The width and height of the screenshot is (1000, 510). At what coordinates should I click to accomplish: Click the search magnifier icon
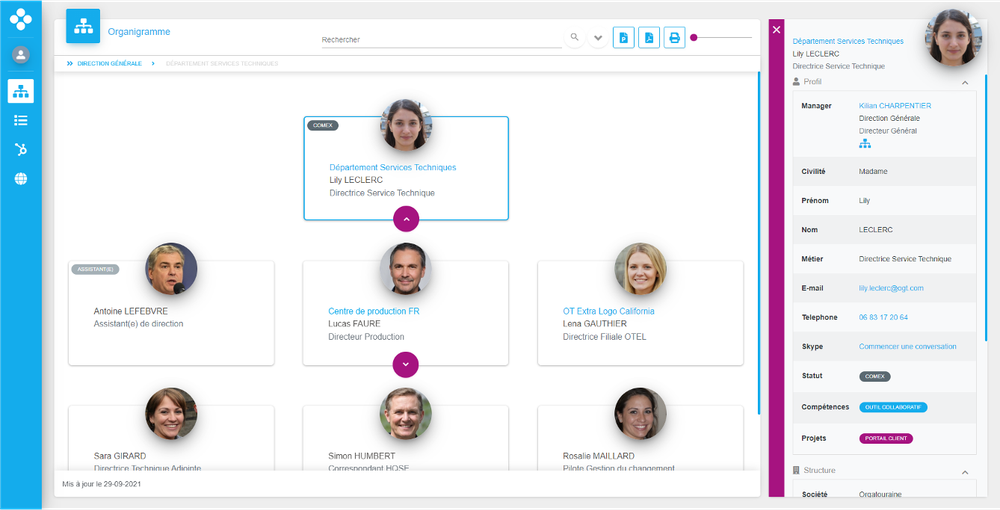(x=575, y=38)
